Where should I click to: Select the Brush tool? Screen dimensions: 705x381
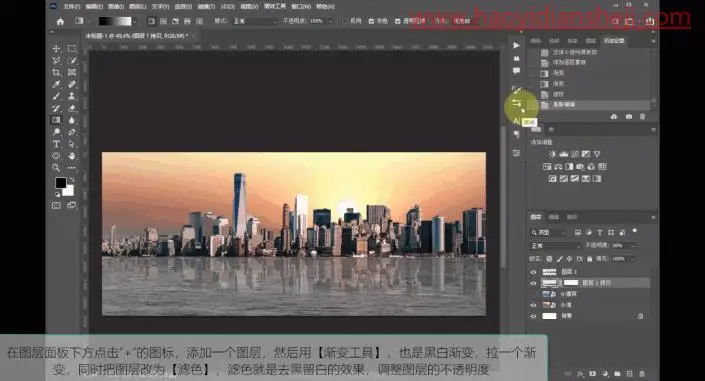click(x=56, y=96)
